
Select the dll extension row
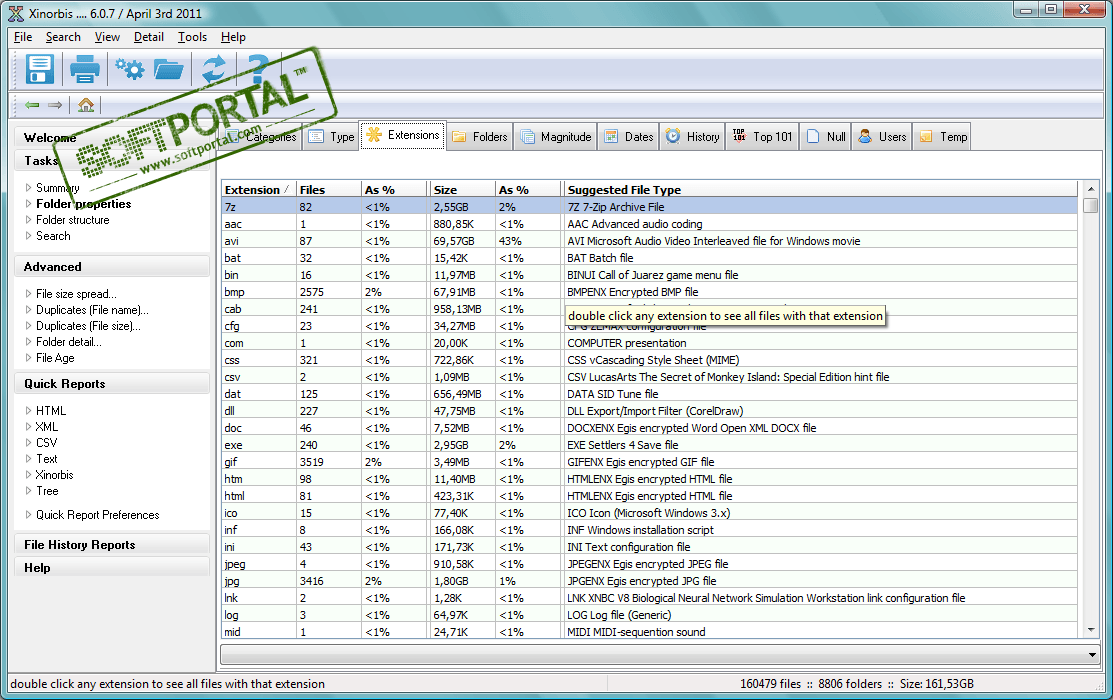click(649, 411)
